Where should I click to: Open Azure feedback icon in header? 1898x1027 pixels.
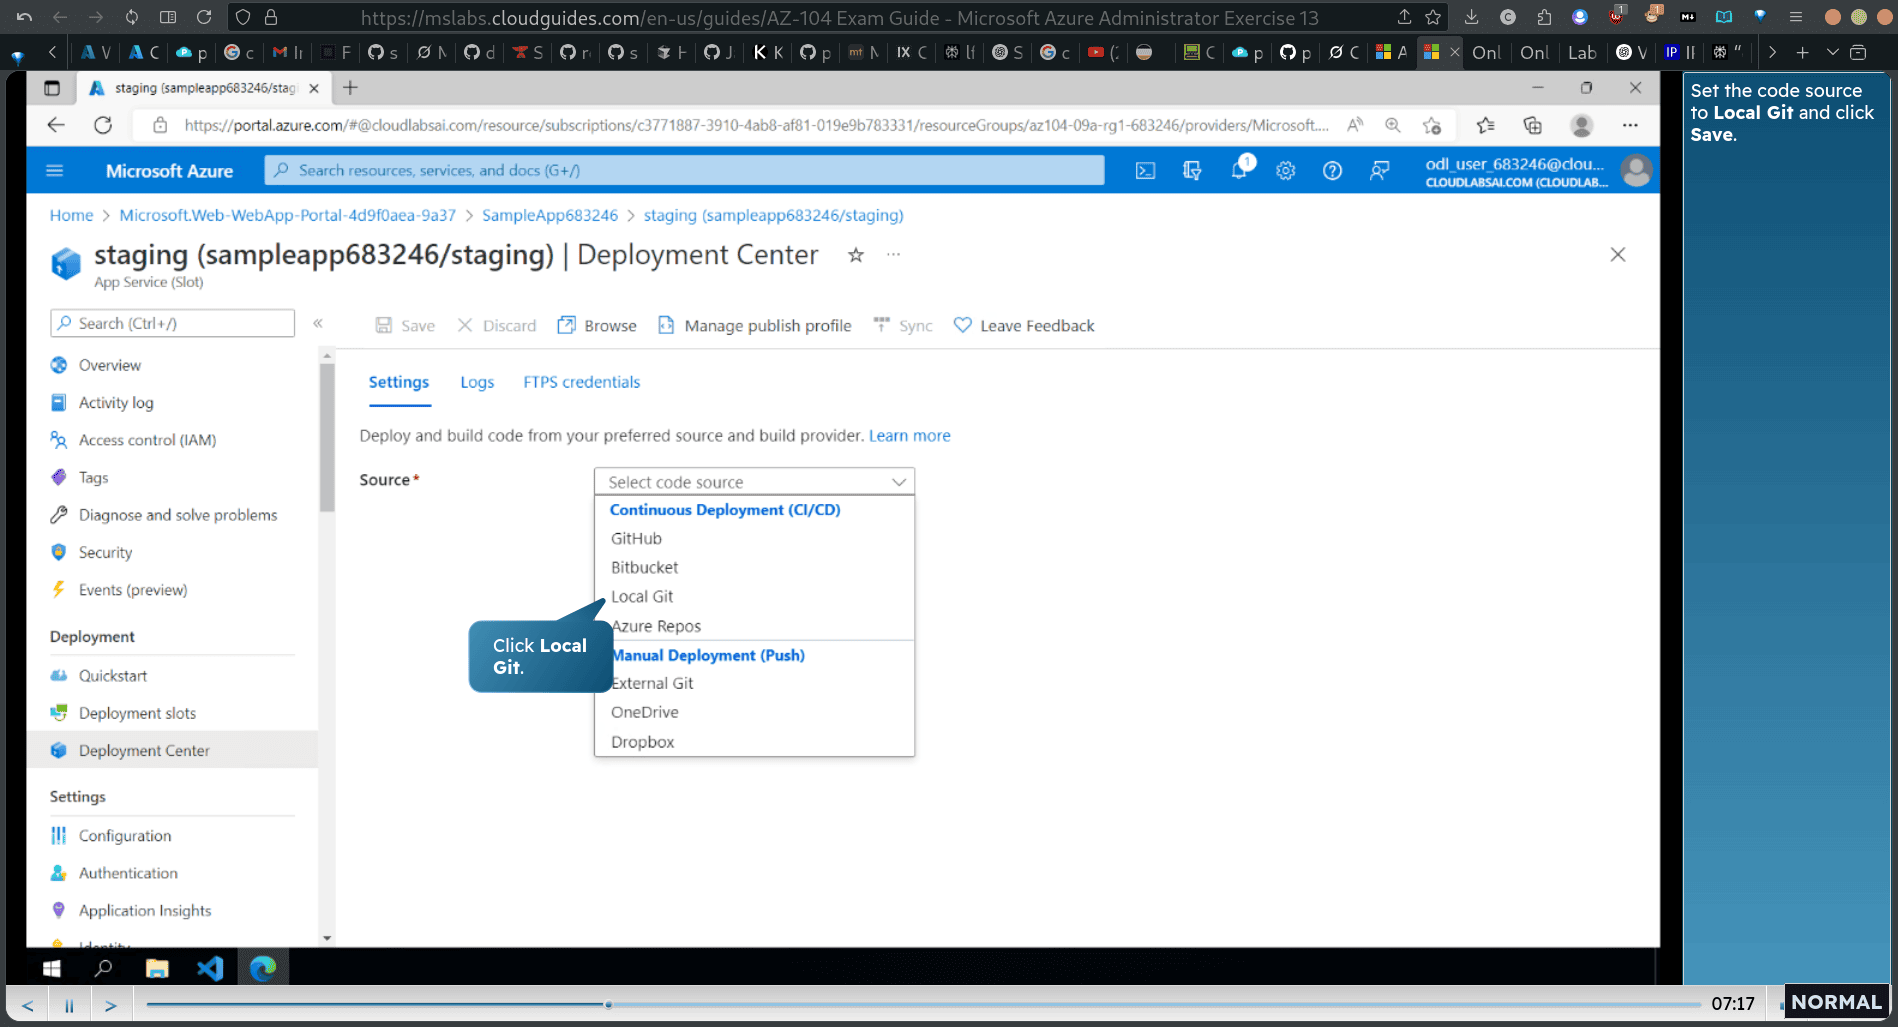coord(1379,171)
